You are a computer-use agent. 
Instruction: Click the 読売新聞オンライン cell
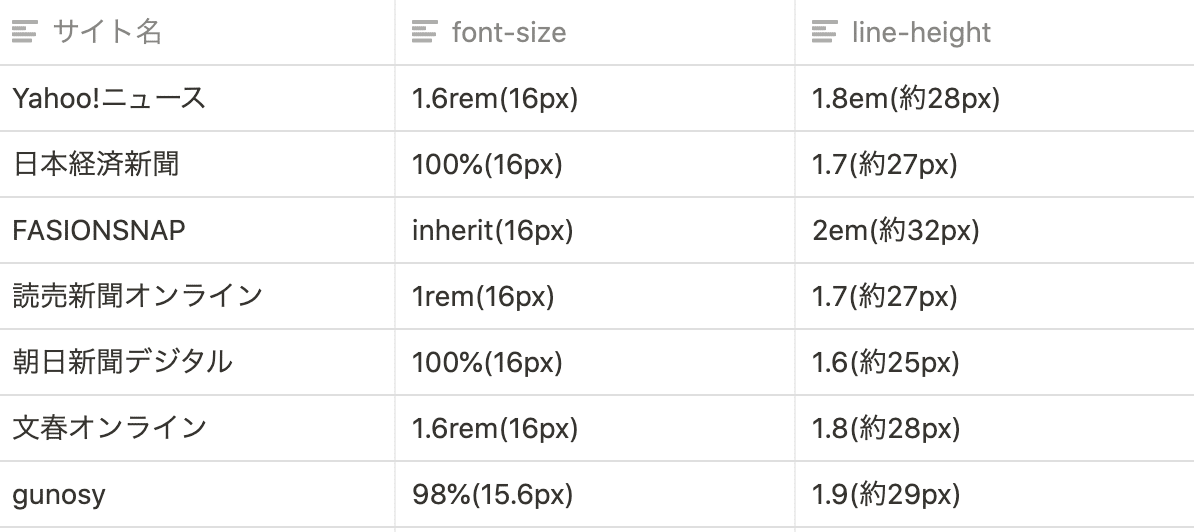(x=138, y=296)
